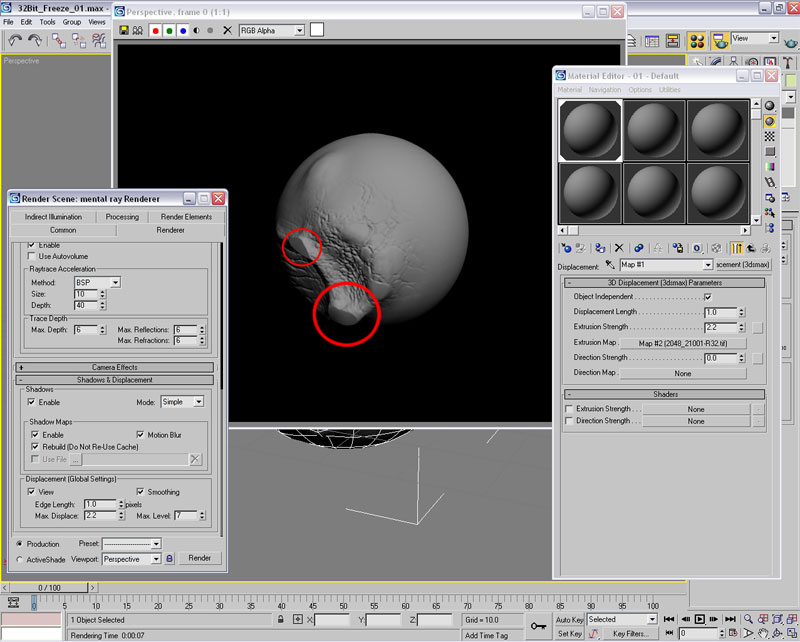Click the Unlink Selection tool
Screen dimensions: 800x642
click(x=79, y=40)
